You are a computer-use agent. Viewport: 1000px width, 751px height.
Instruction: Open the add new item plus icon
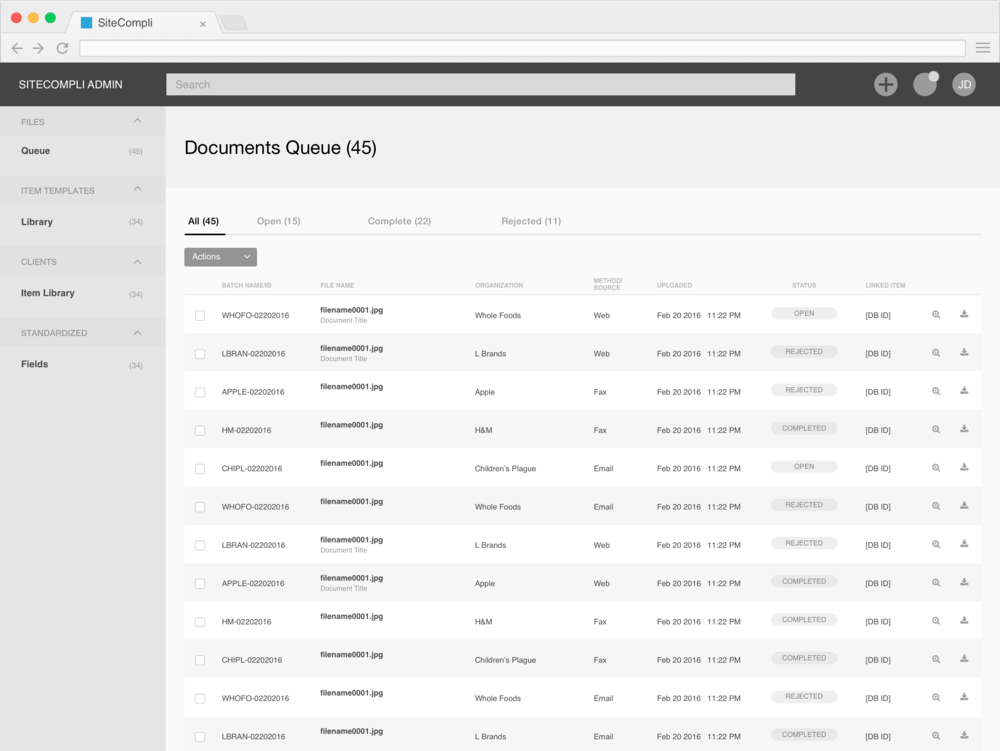click(x=885, y=84)
